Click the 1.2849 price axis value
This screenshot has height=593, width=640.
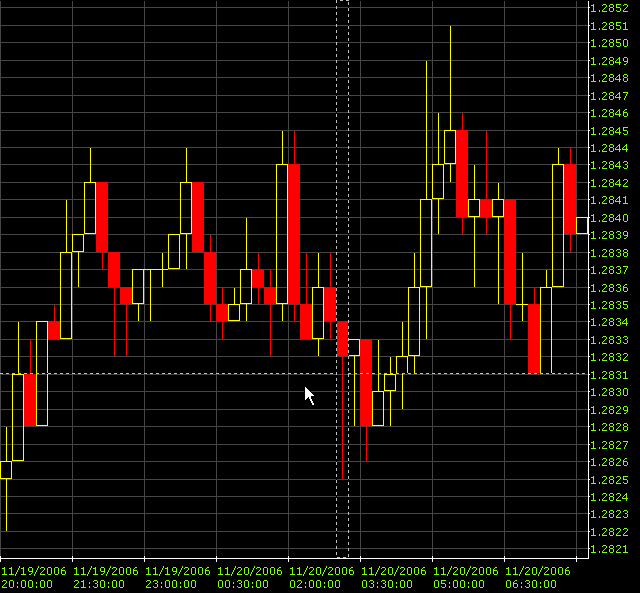[x=609, y=61]
